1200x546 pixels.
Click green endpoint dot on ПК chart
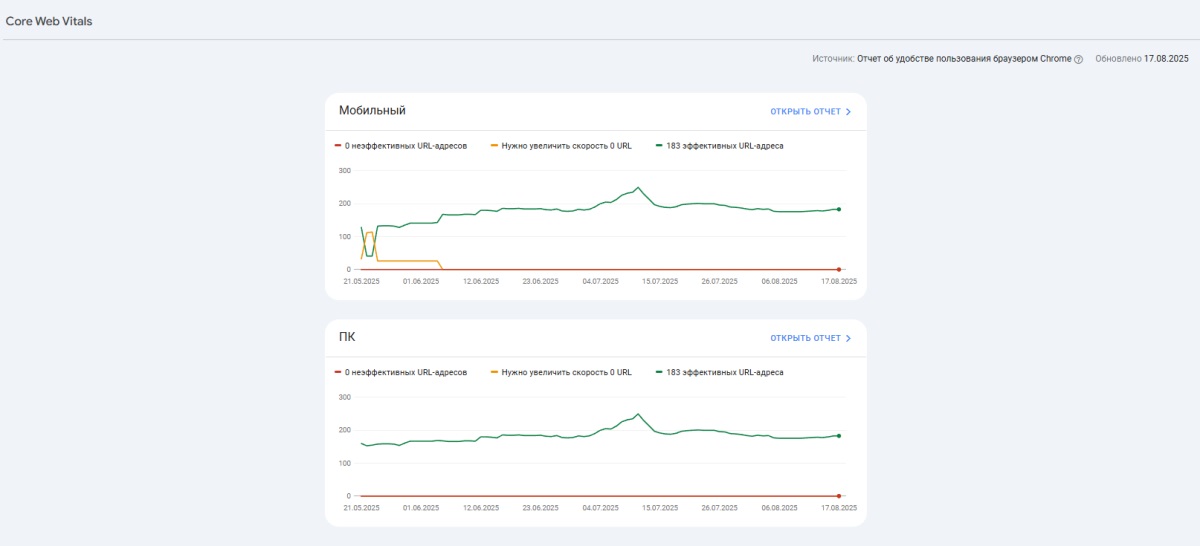point(839,435)
